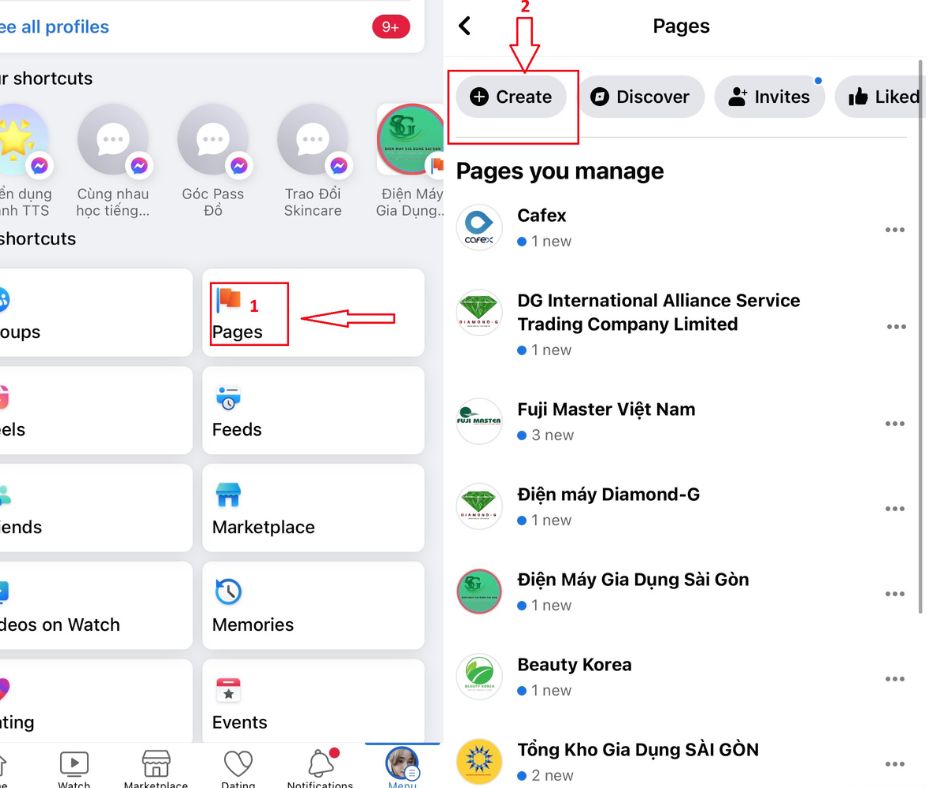Open the Memories shortcut card

[313, 605]
